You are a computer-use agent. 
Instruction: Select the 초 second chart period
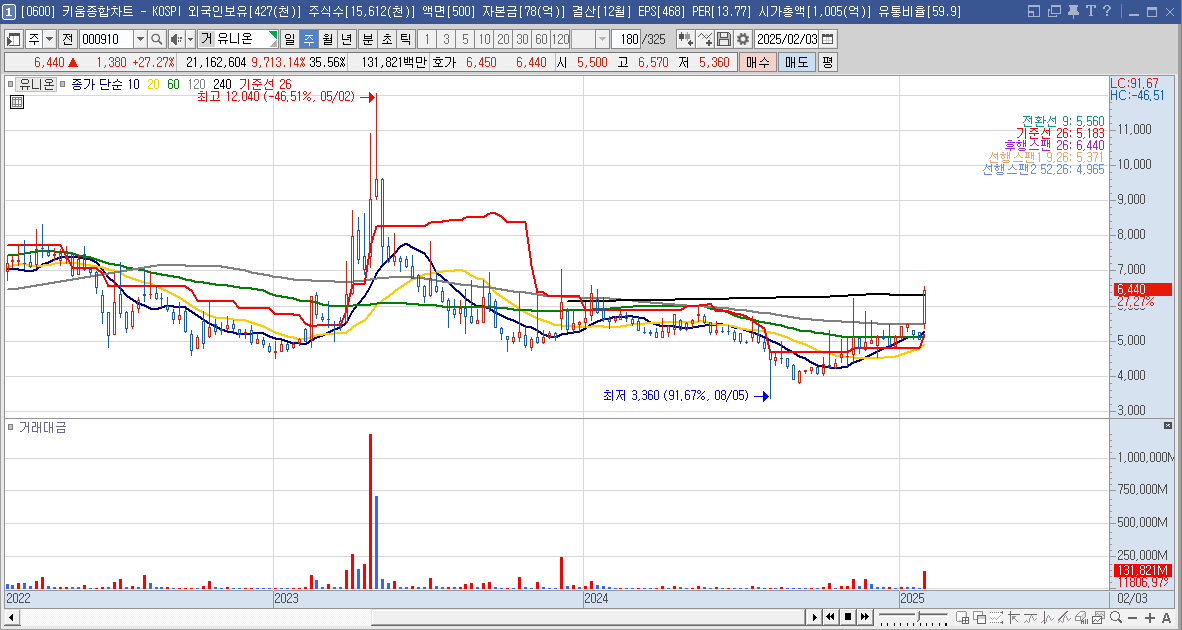point(386,39)
